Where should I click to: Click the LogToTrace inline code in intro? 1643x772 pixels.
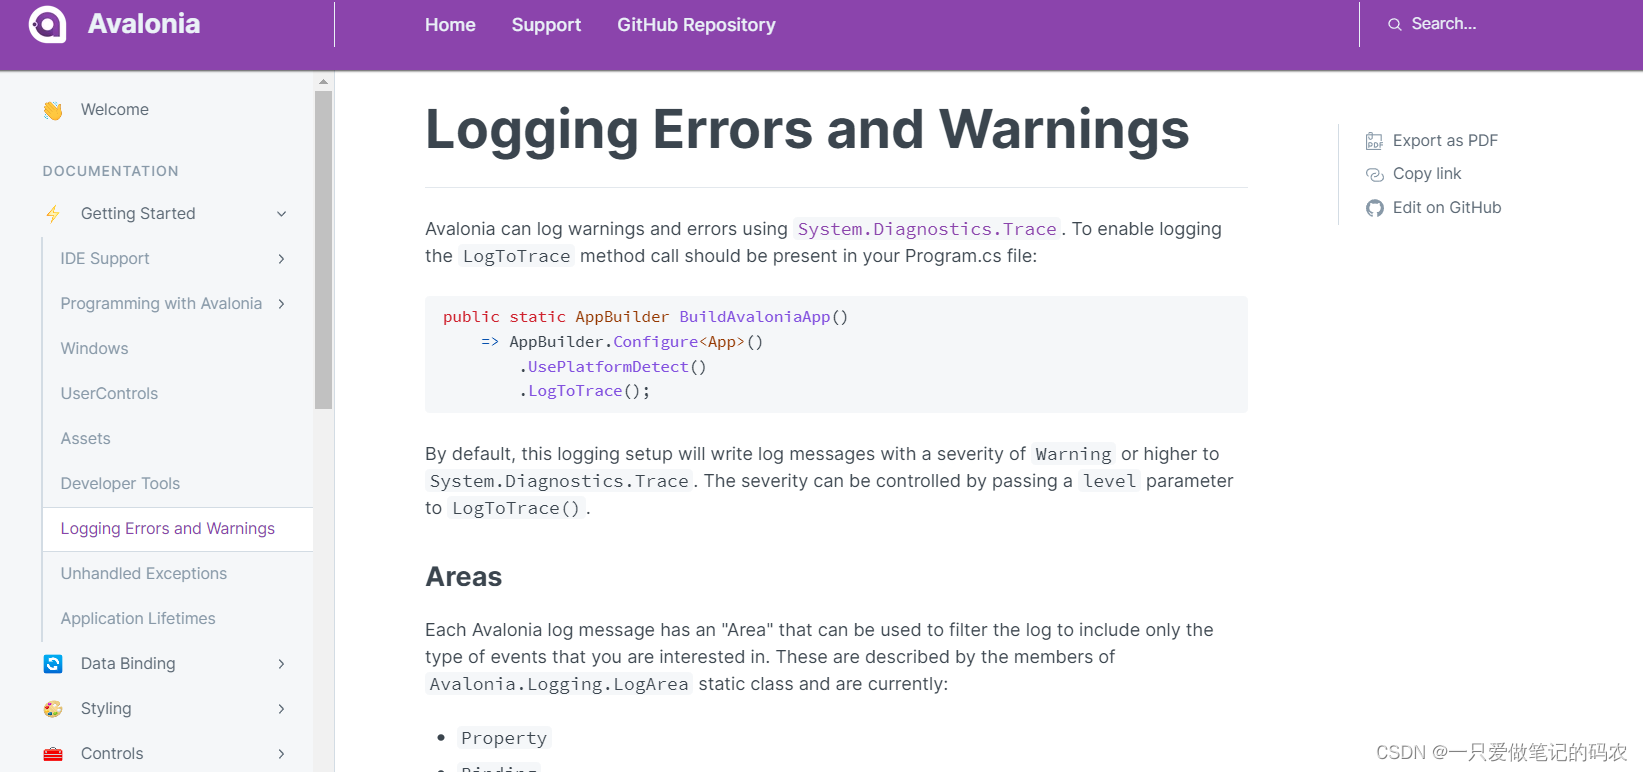tap(516, 256)
